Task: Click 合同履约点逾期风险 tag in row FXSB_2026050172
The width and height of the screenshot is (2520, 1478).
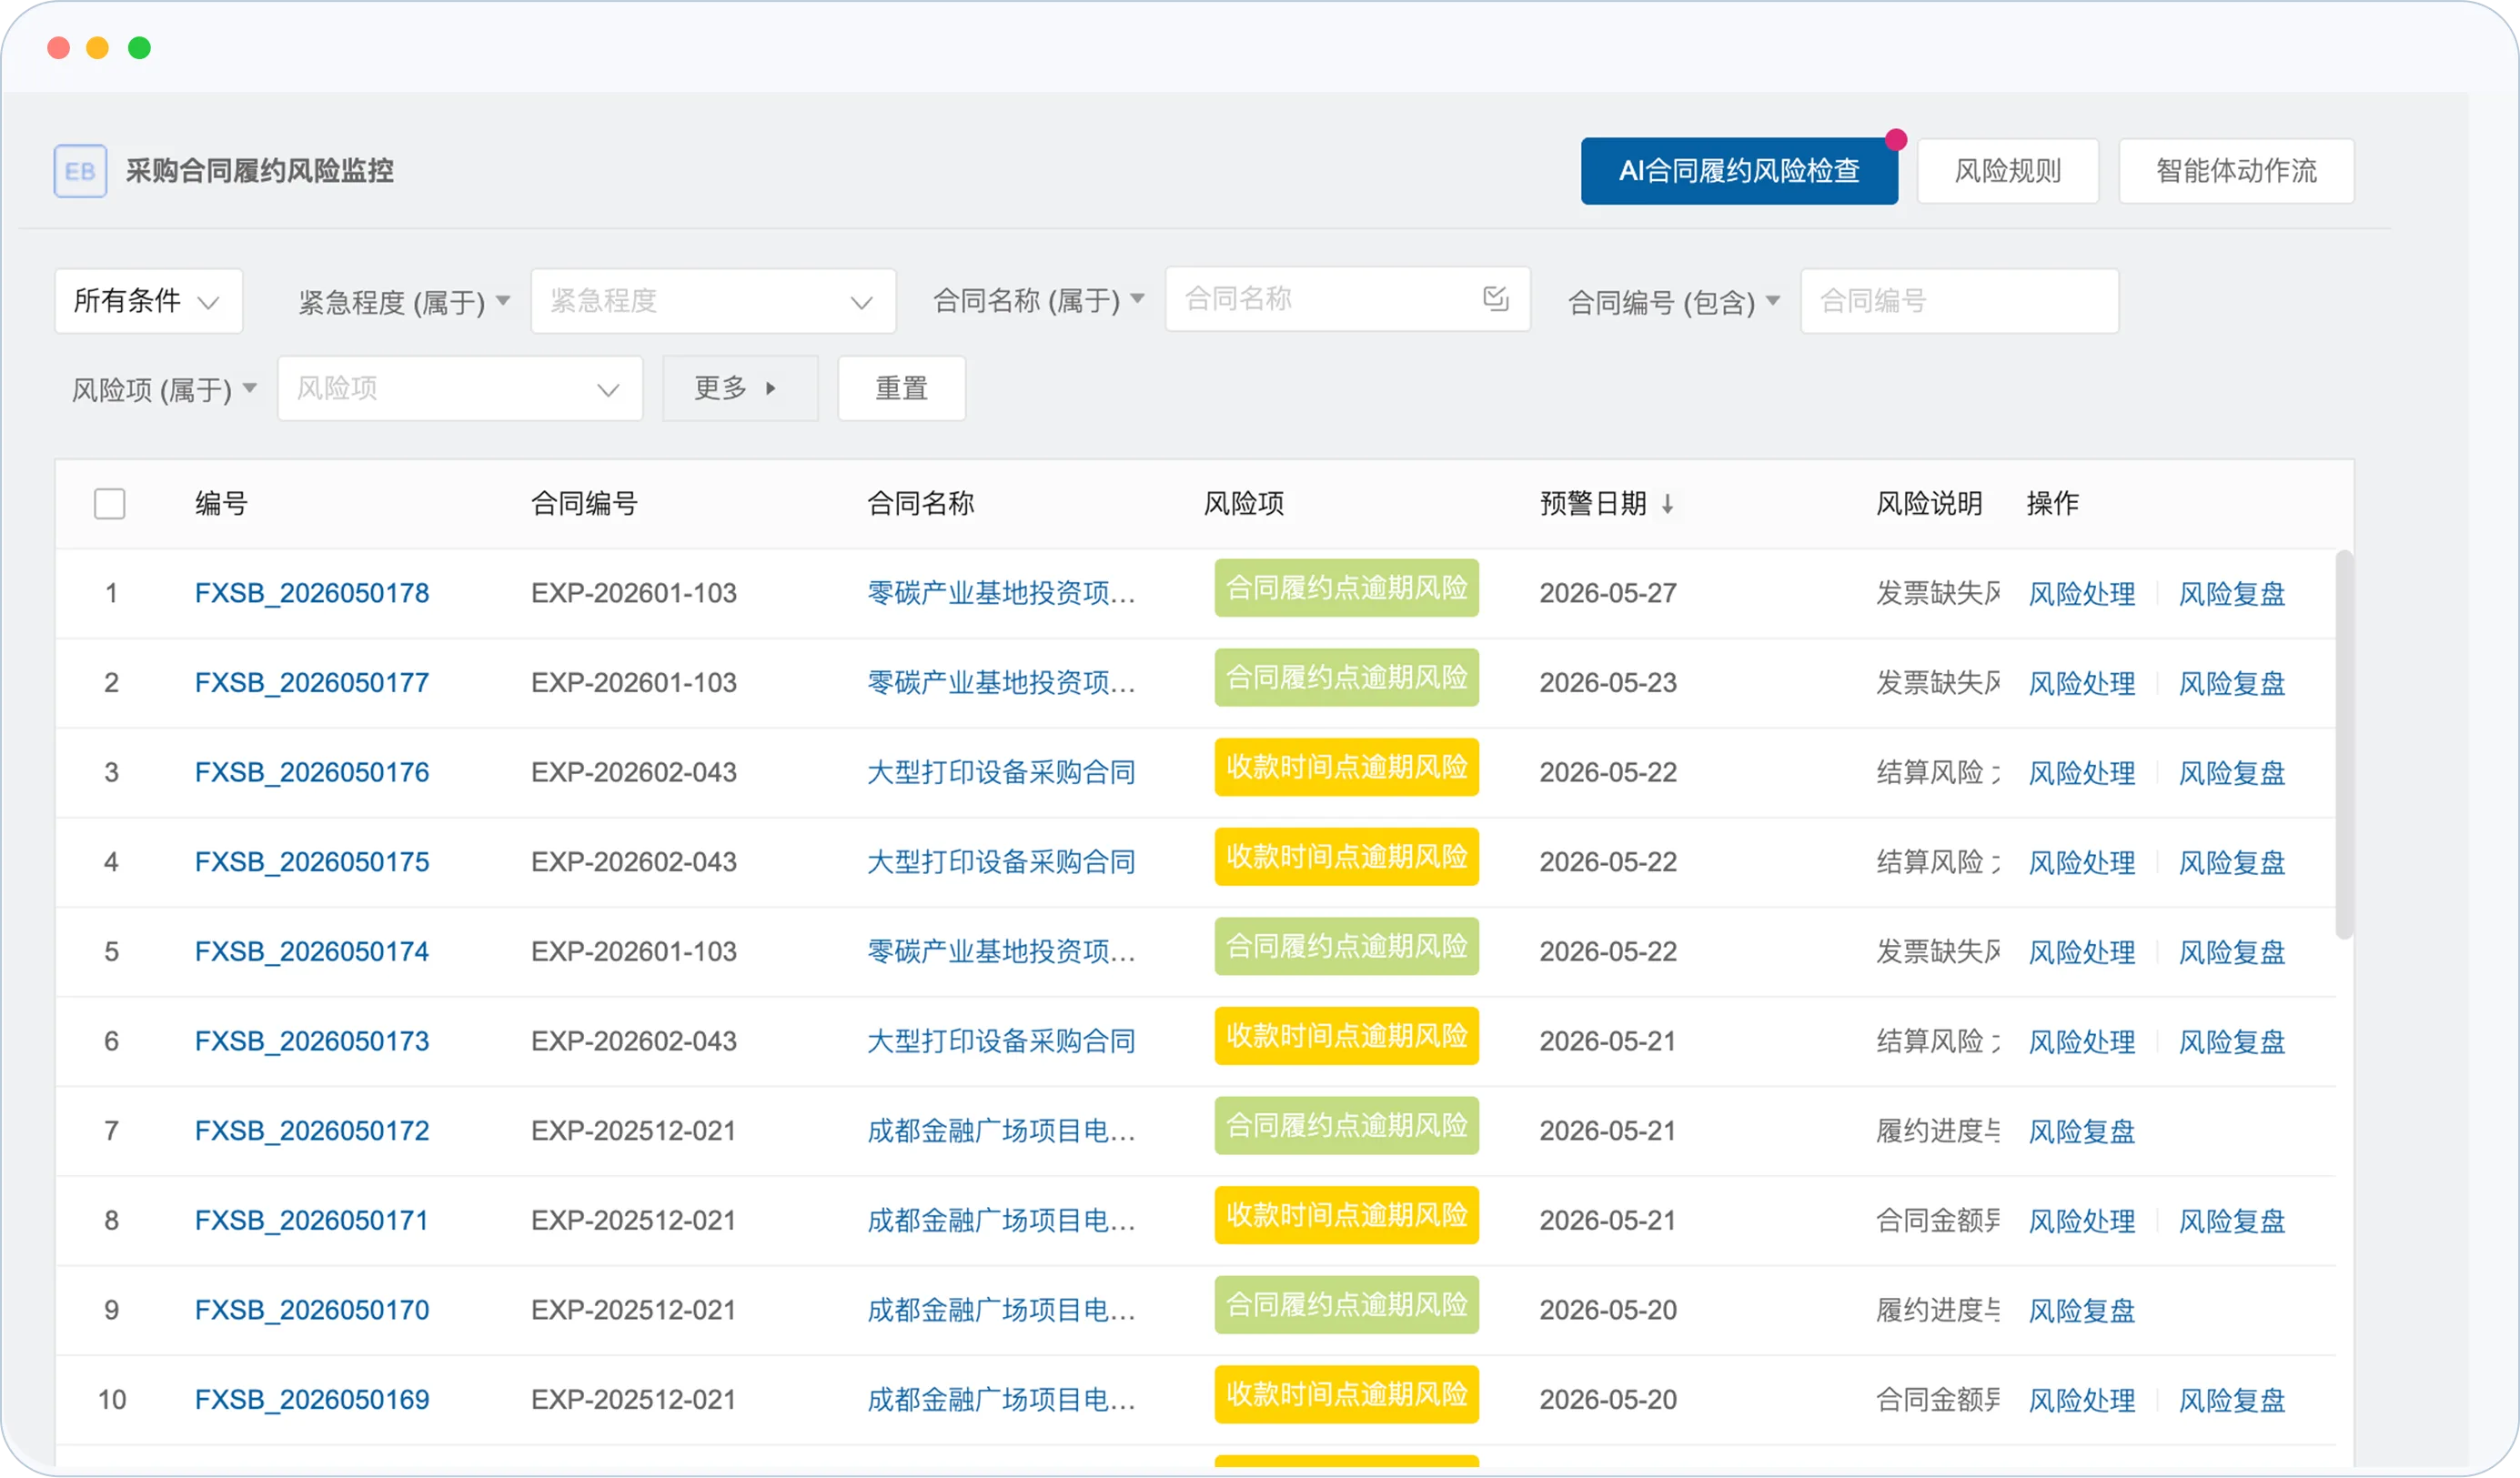Action: (1346, 1126)
